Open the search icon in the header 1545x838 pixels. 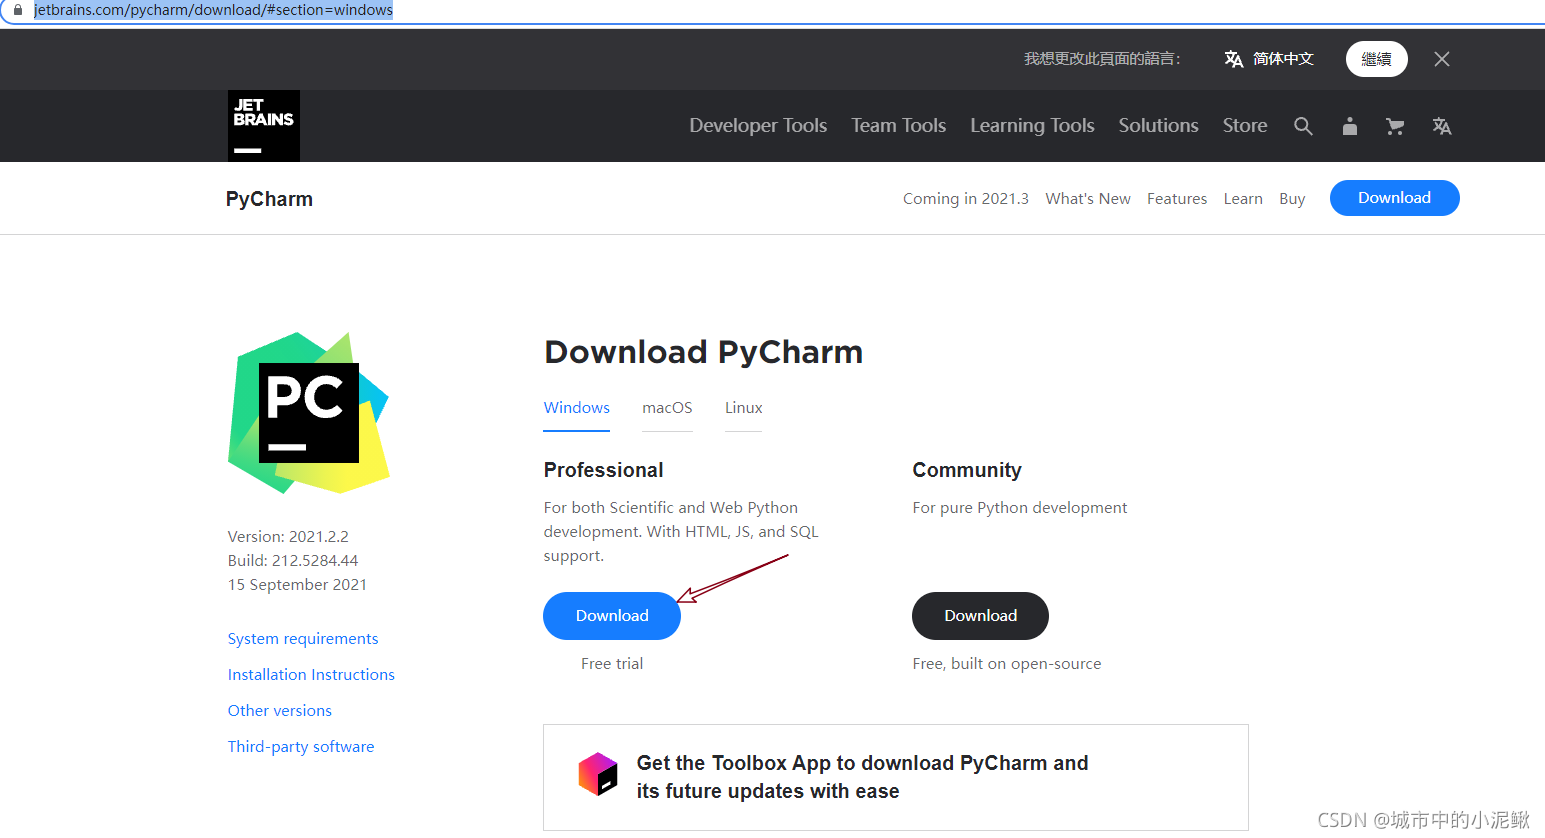(1303, 126)
